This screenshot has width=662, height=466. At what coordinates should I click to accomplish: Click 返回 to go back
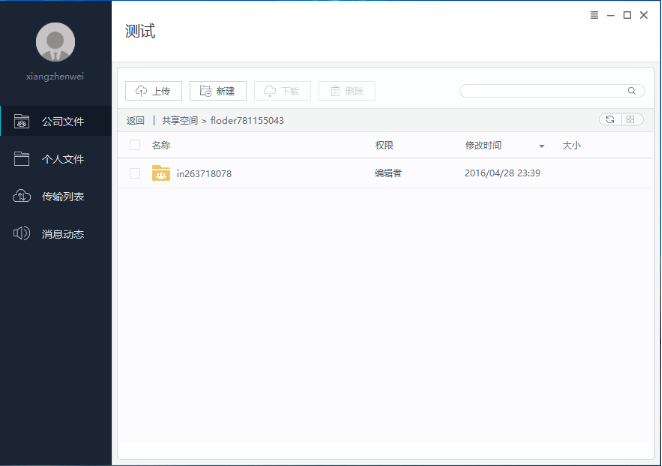click(135, 121)
